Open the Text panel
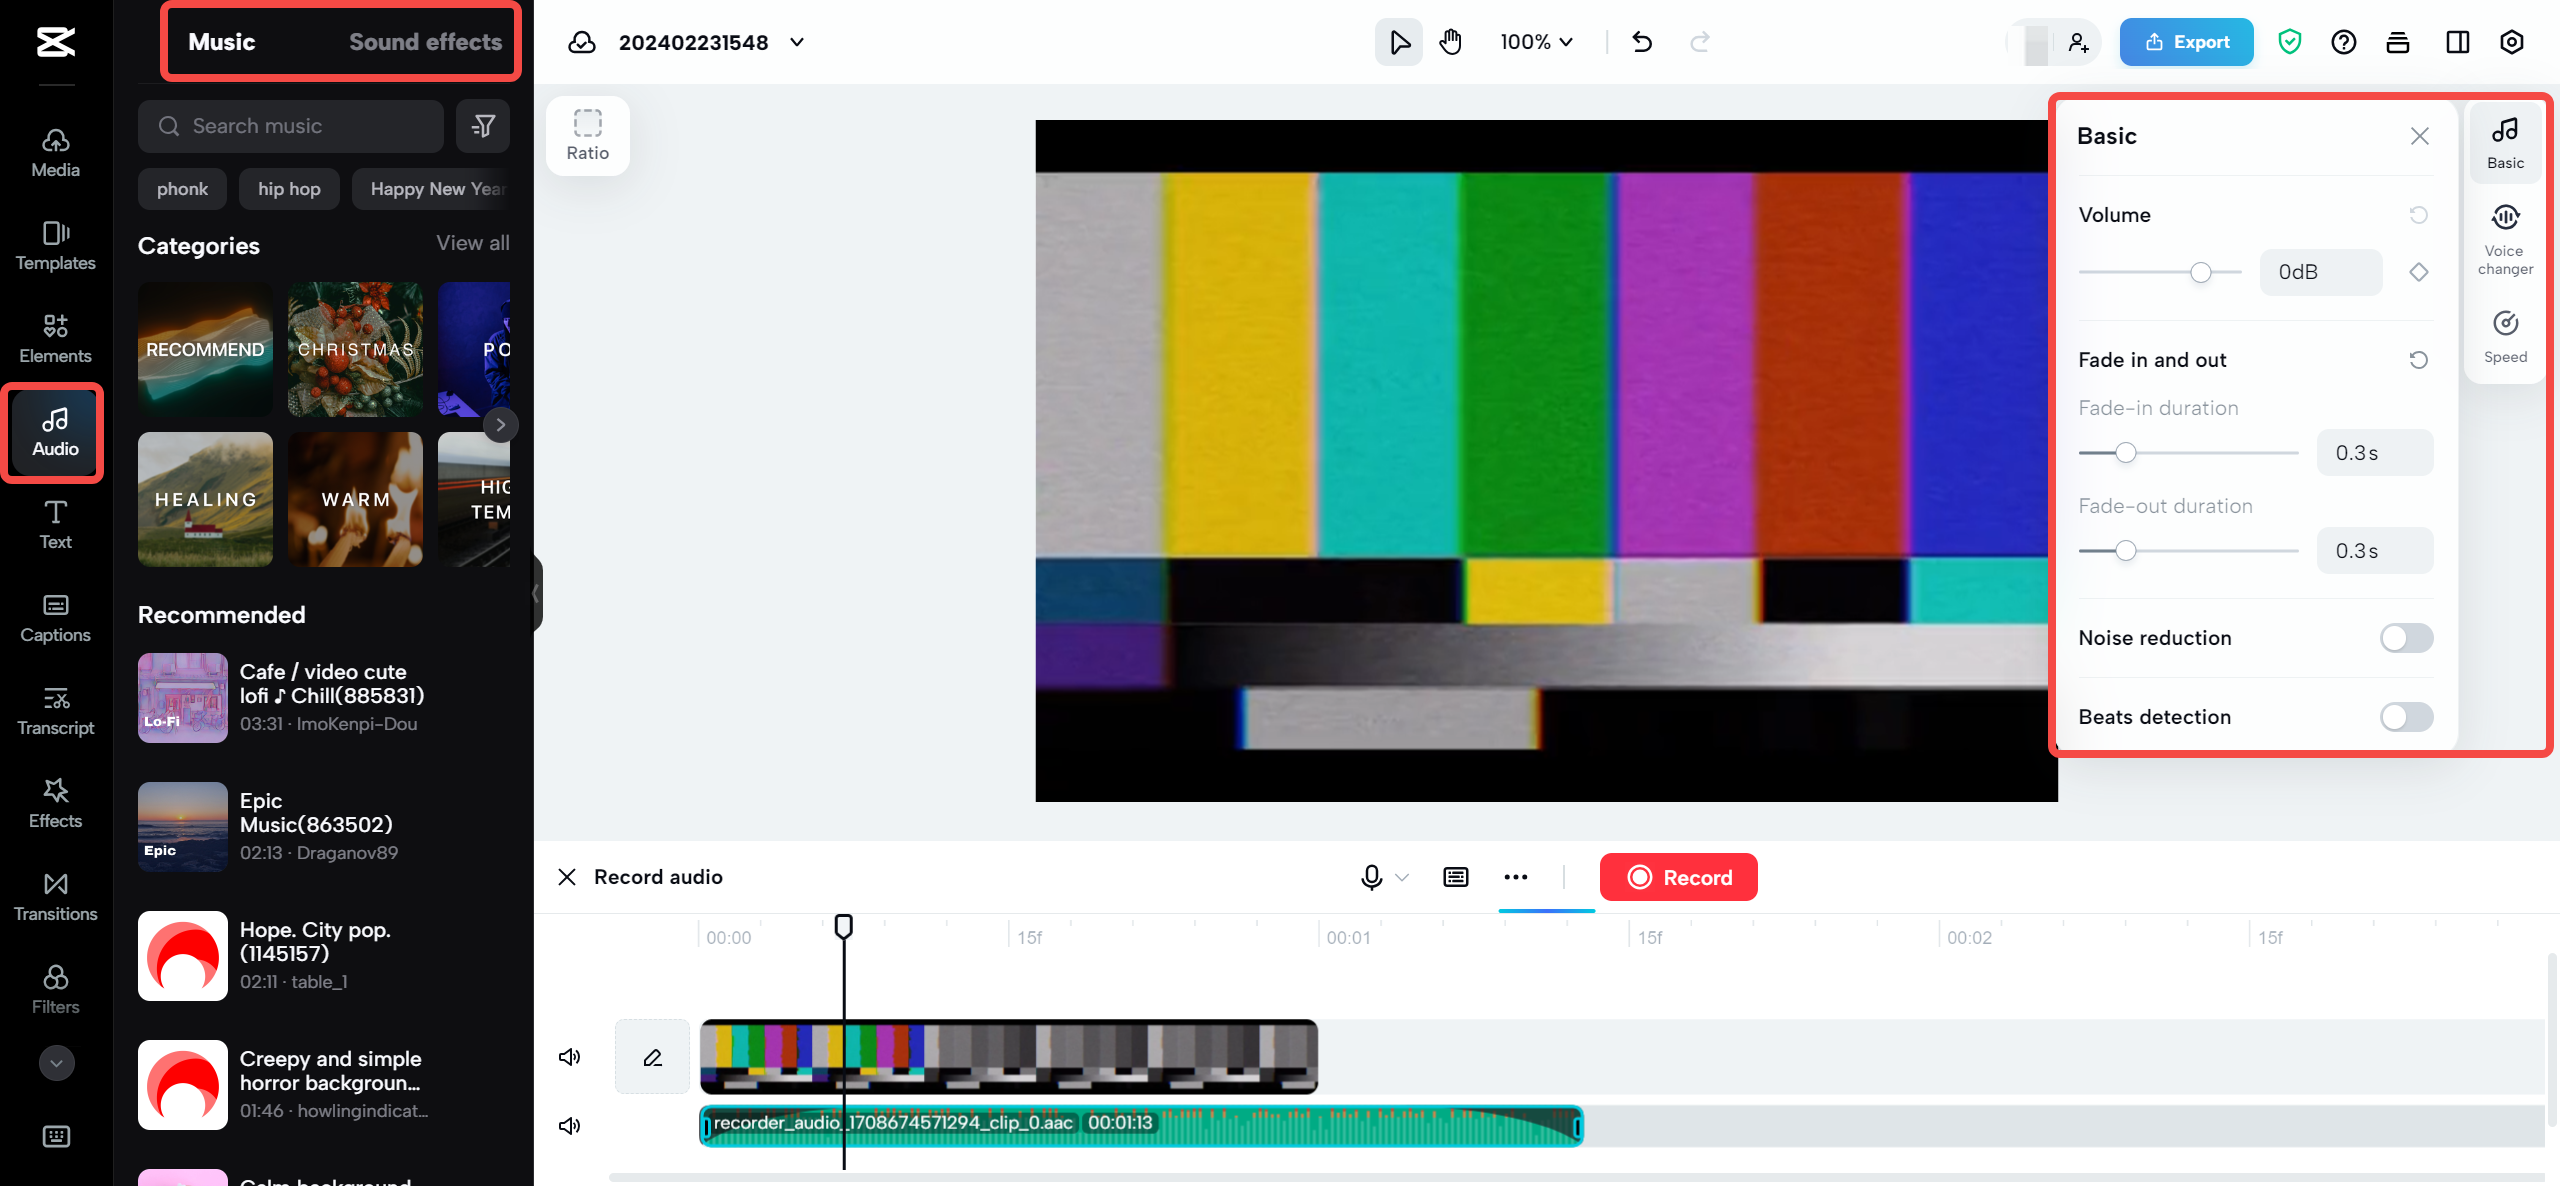The image size is (2560, 1186). [x=55, y=524]
